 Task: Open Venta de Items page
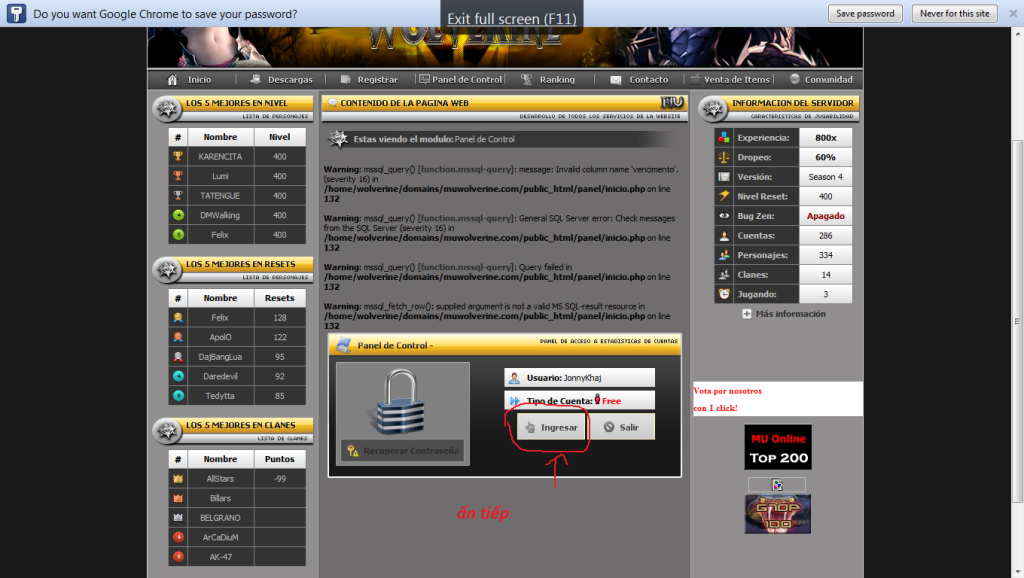pos(737,80)
